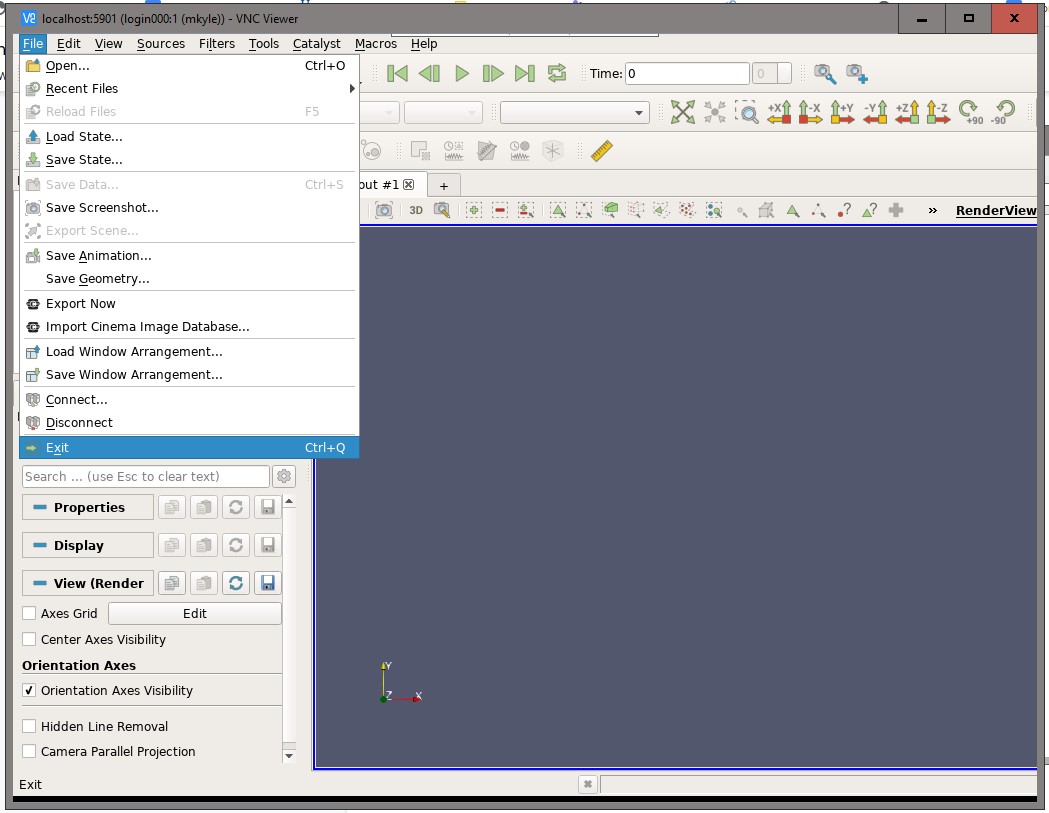Click the 3D interaction mode icon
This screenshot has height=813, width=1049.
(416, 210)
